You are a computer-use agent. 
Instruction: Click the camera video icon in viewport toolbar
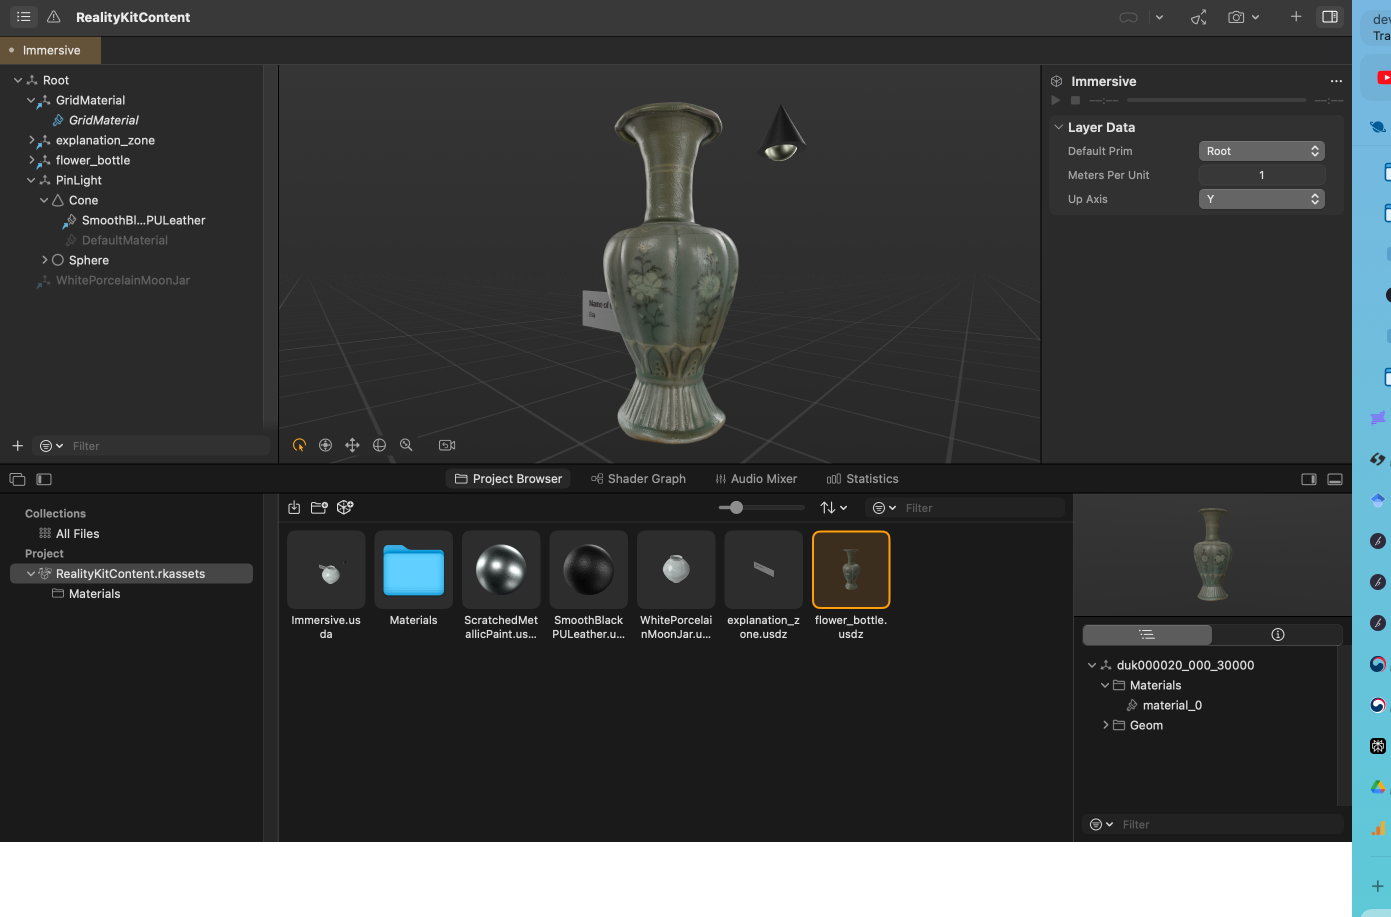[447, 445]
